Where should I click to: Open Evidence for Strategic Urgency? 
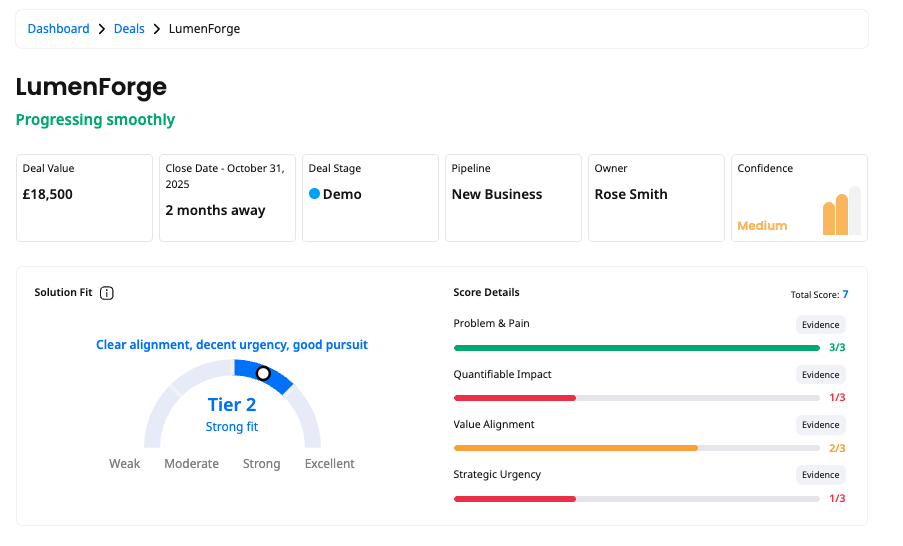coord(821,475)
